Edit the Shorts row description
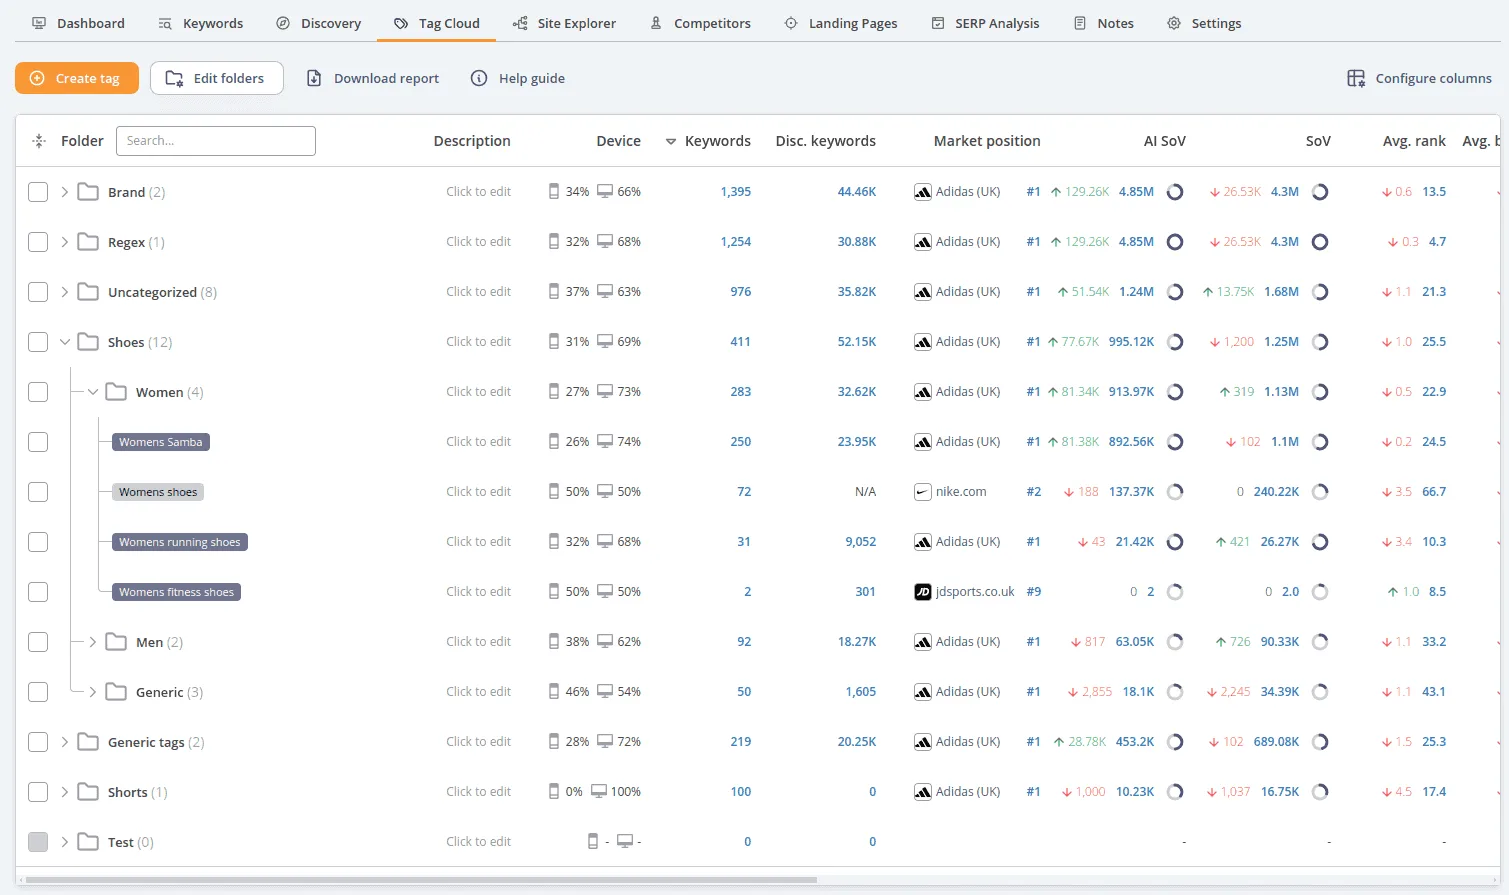Screen dimensions: 1509x895 click(x=478, y=792)
